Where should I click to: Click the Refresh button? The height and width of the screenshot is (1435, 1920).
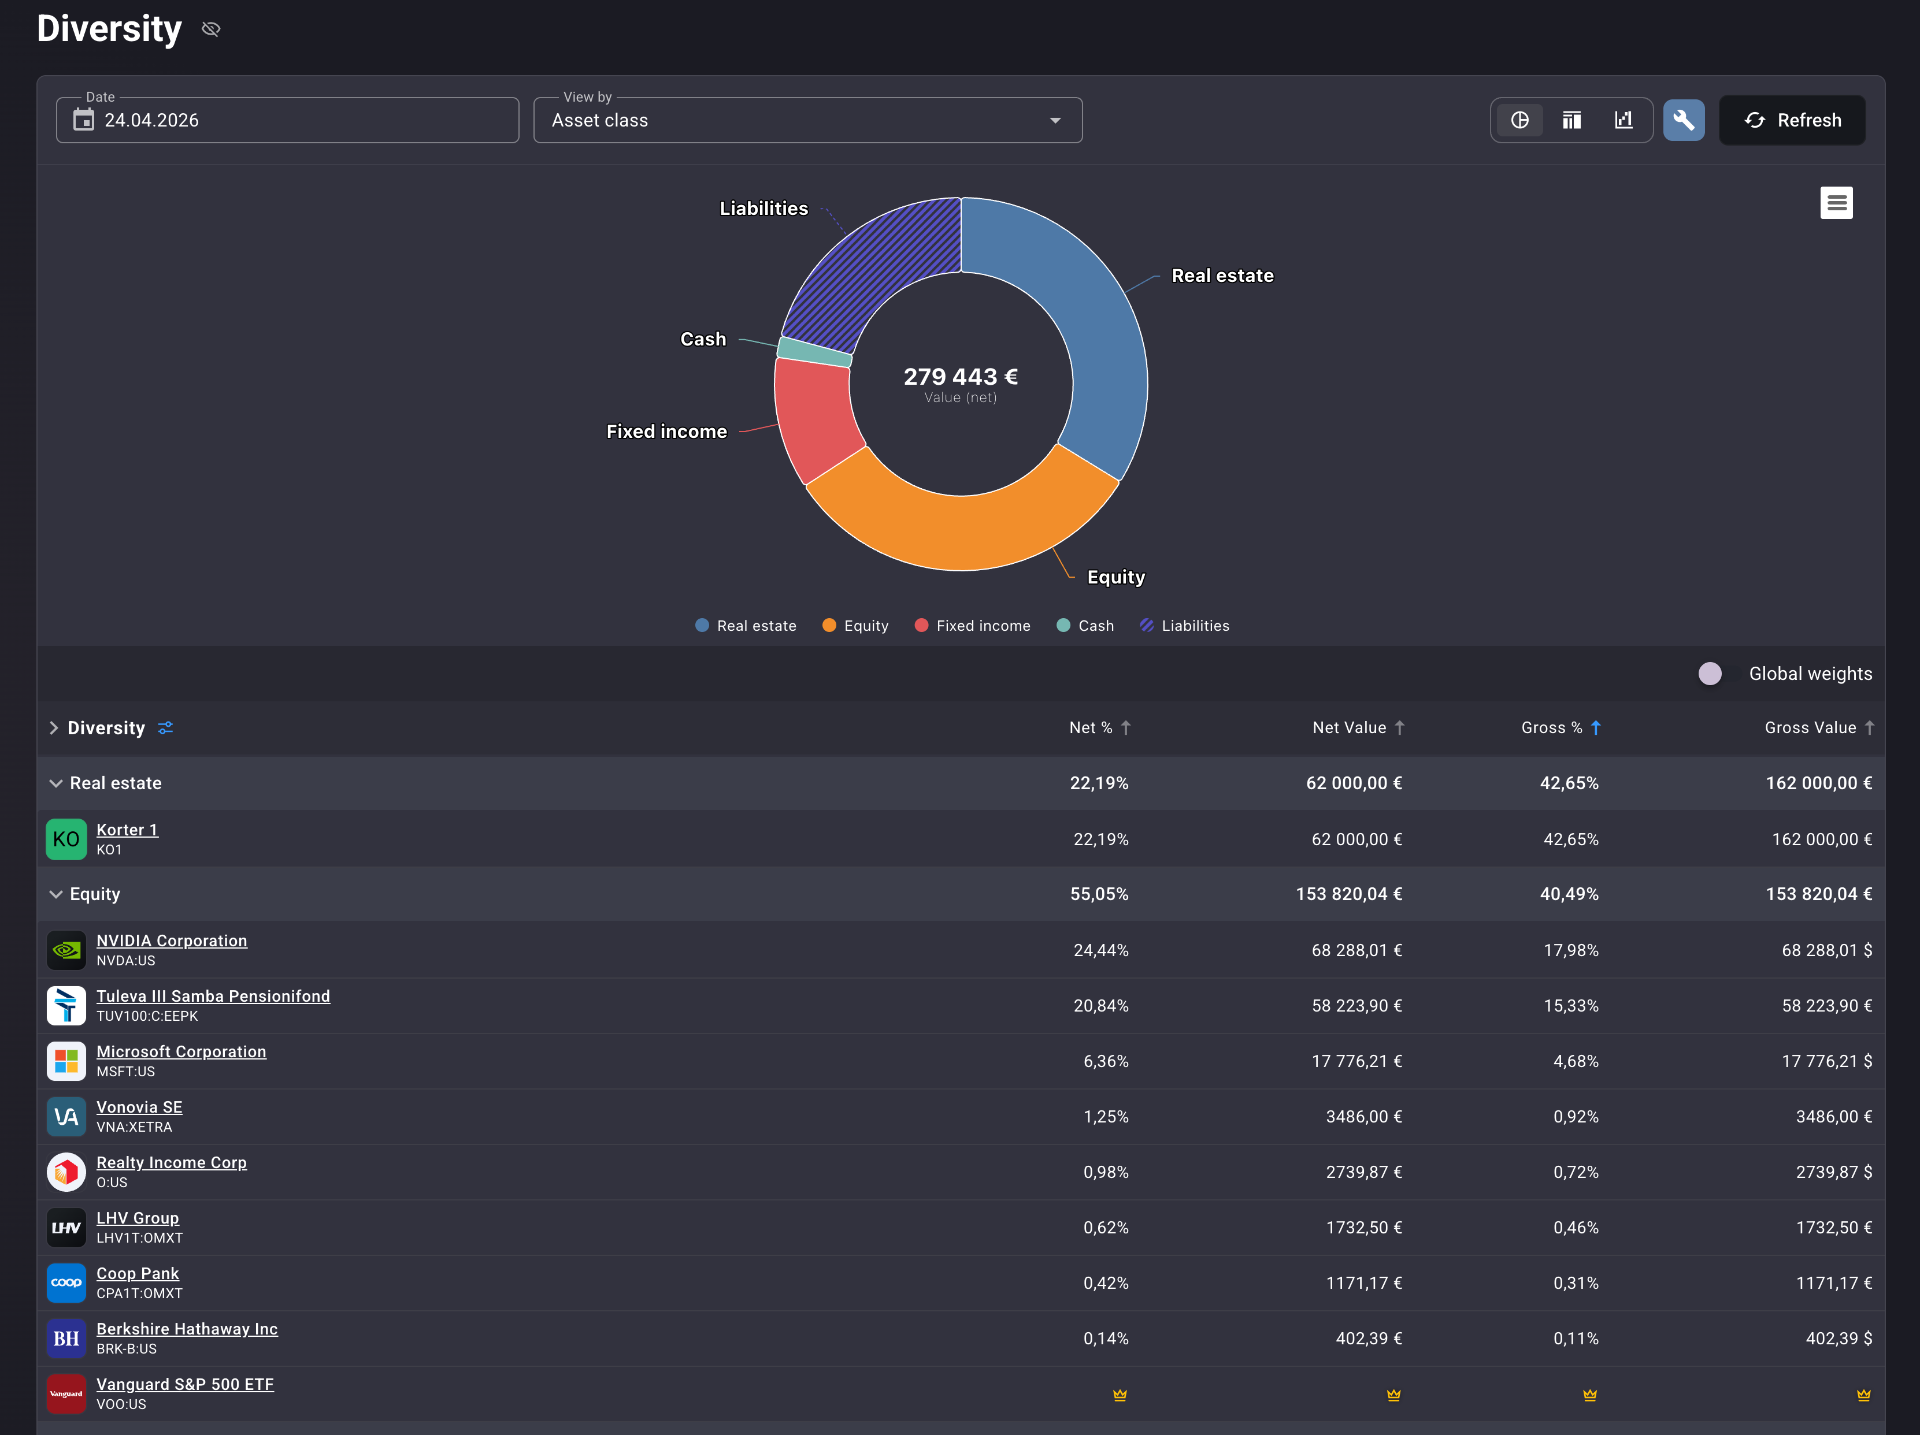coord(1792,120)
